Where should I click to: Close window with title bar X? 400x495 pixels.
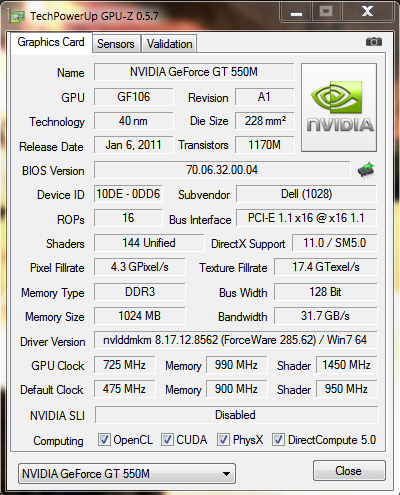click(367, 12)
